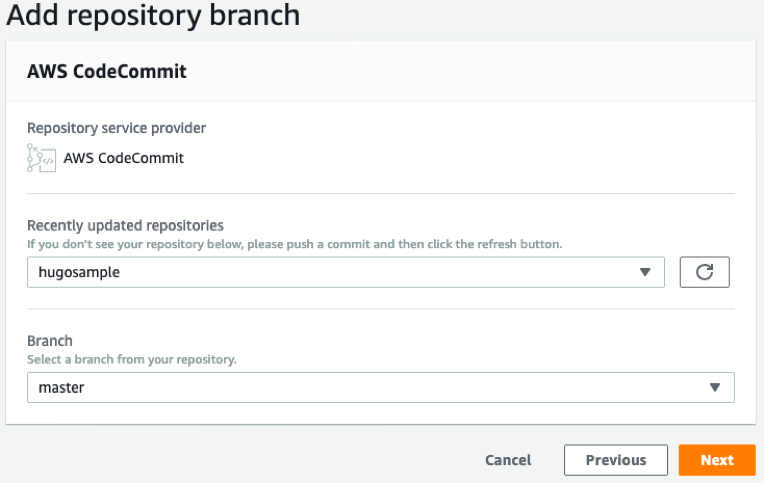Click the 'Recently updated repositories' label
This screenshot has height=483, width=764.
[x=125, y=226]
